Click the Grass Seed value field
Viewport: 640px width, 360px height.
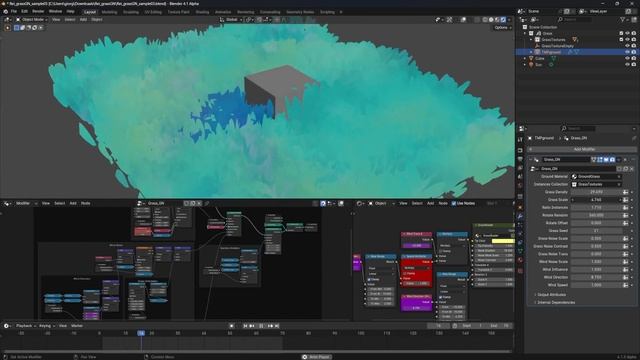[x=596, y=231]
